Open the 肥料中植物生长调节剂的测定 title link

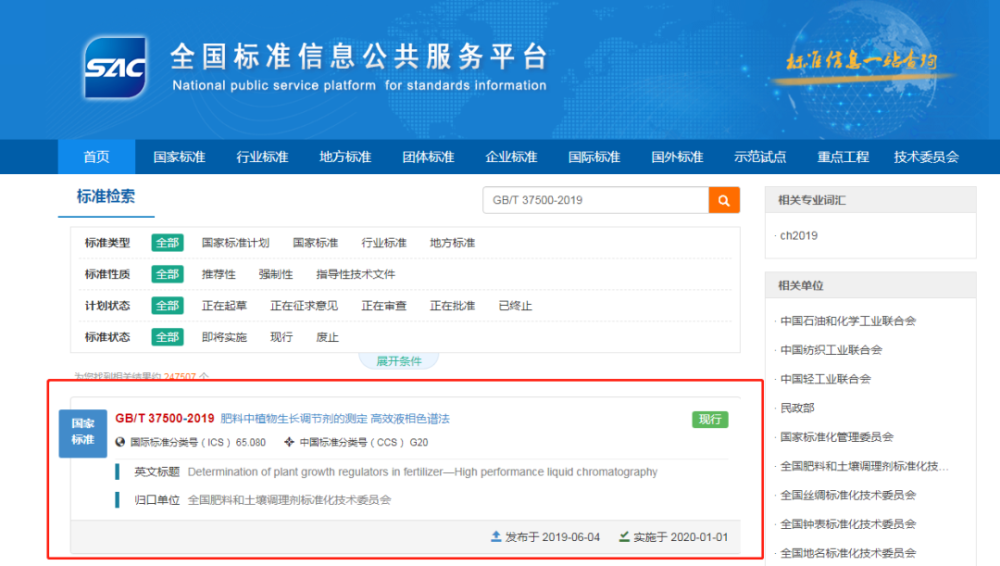(335, 419)
